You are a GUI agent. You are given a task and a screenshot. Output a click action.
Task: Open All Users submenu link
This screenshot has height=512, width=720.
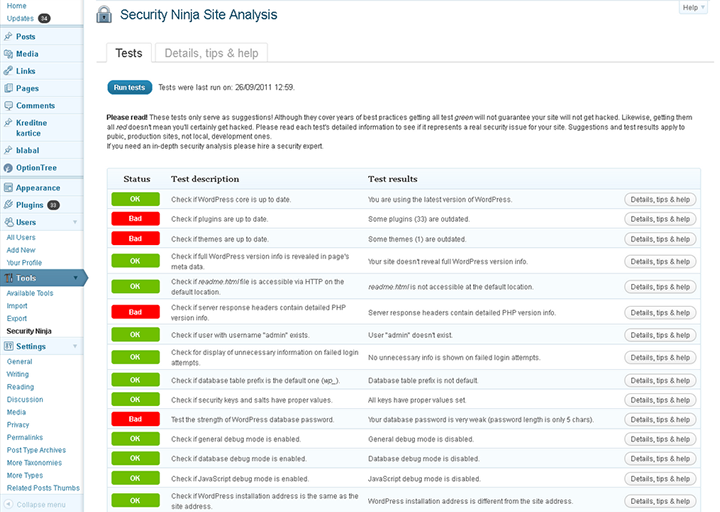[x=21, y=237]
